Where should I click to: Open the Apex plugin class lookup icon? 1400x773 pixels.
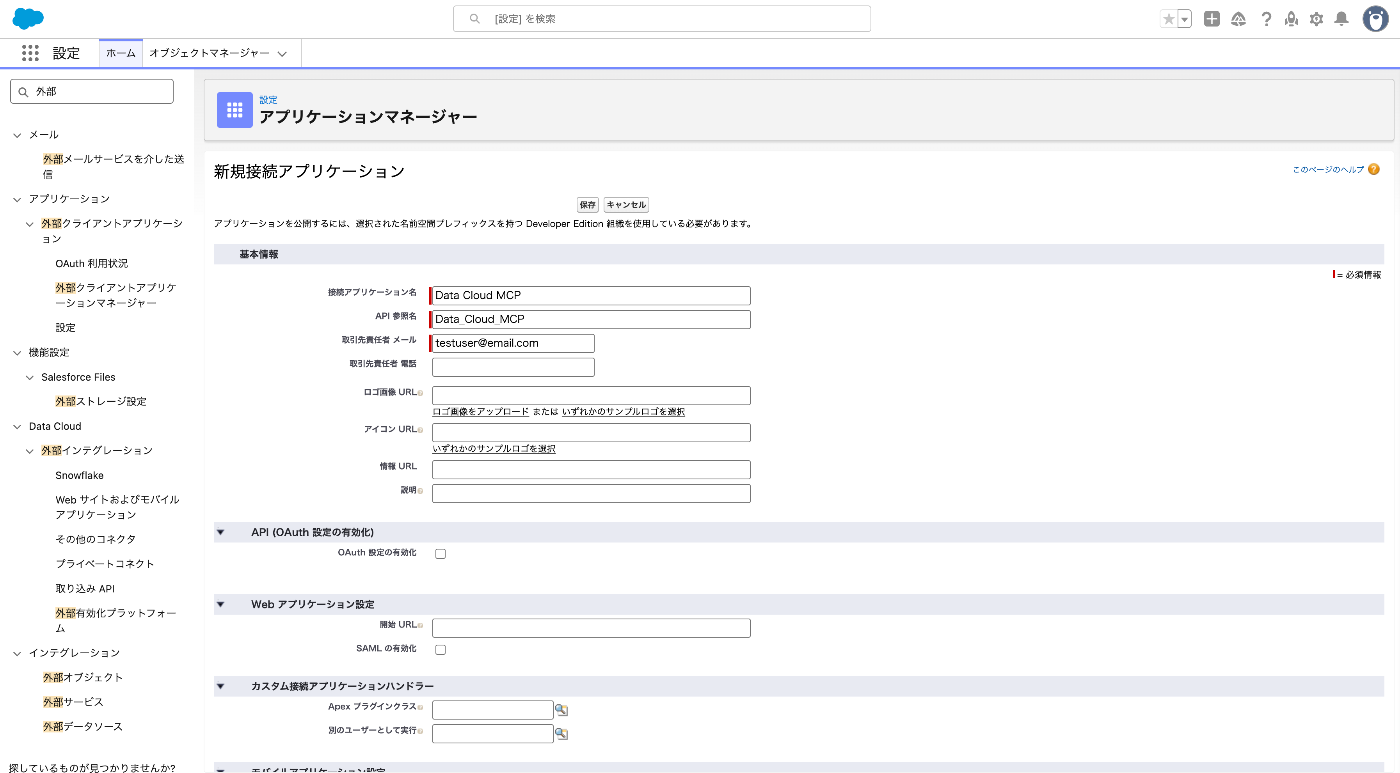(561, 710)
